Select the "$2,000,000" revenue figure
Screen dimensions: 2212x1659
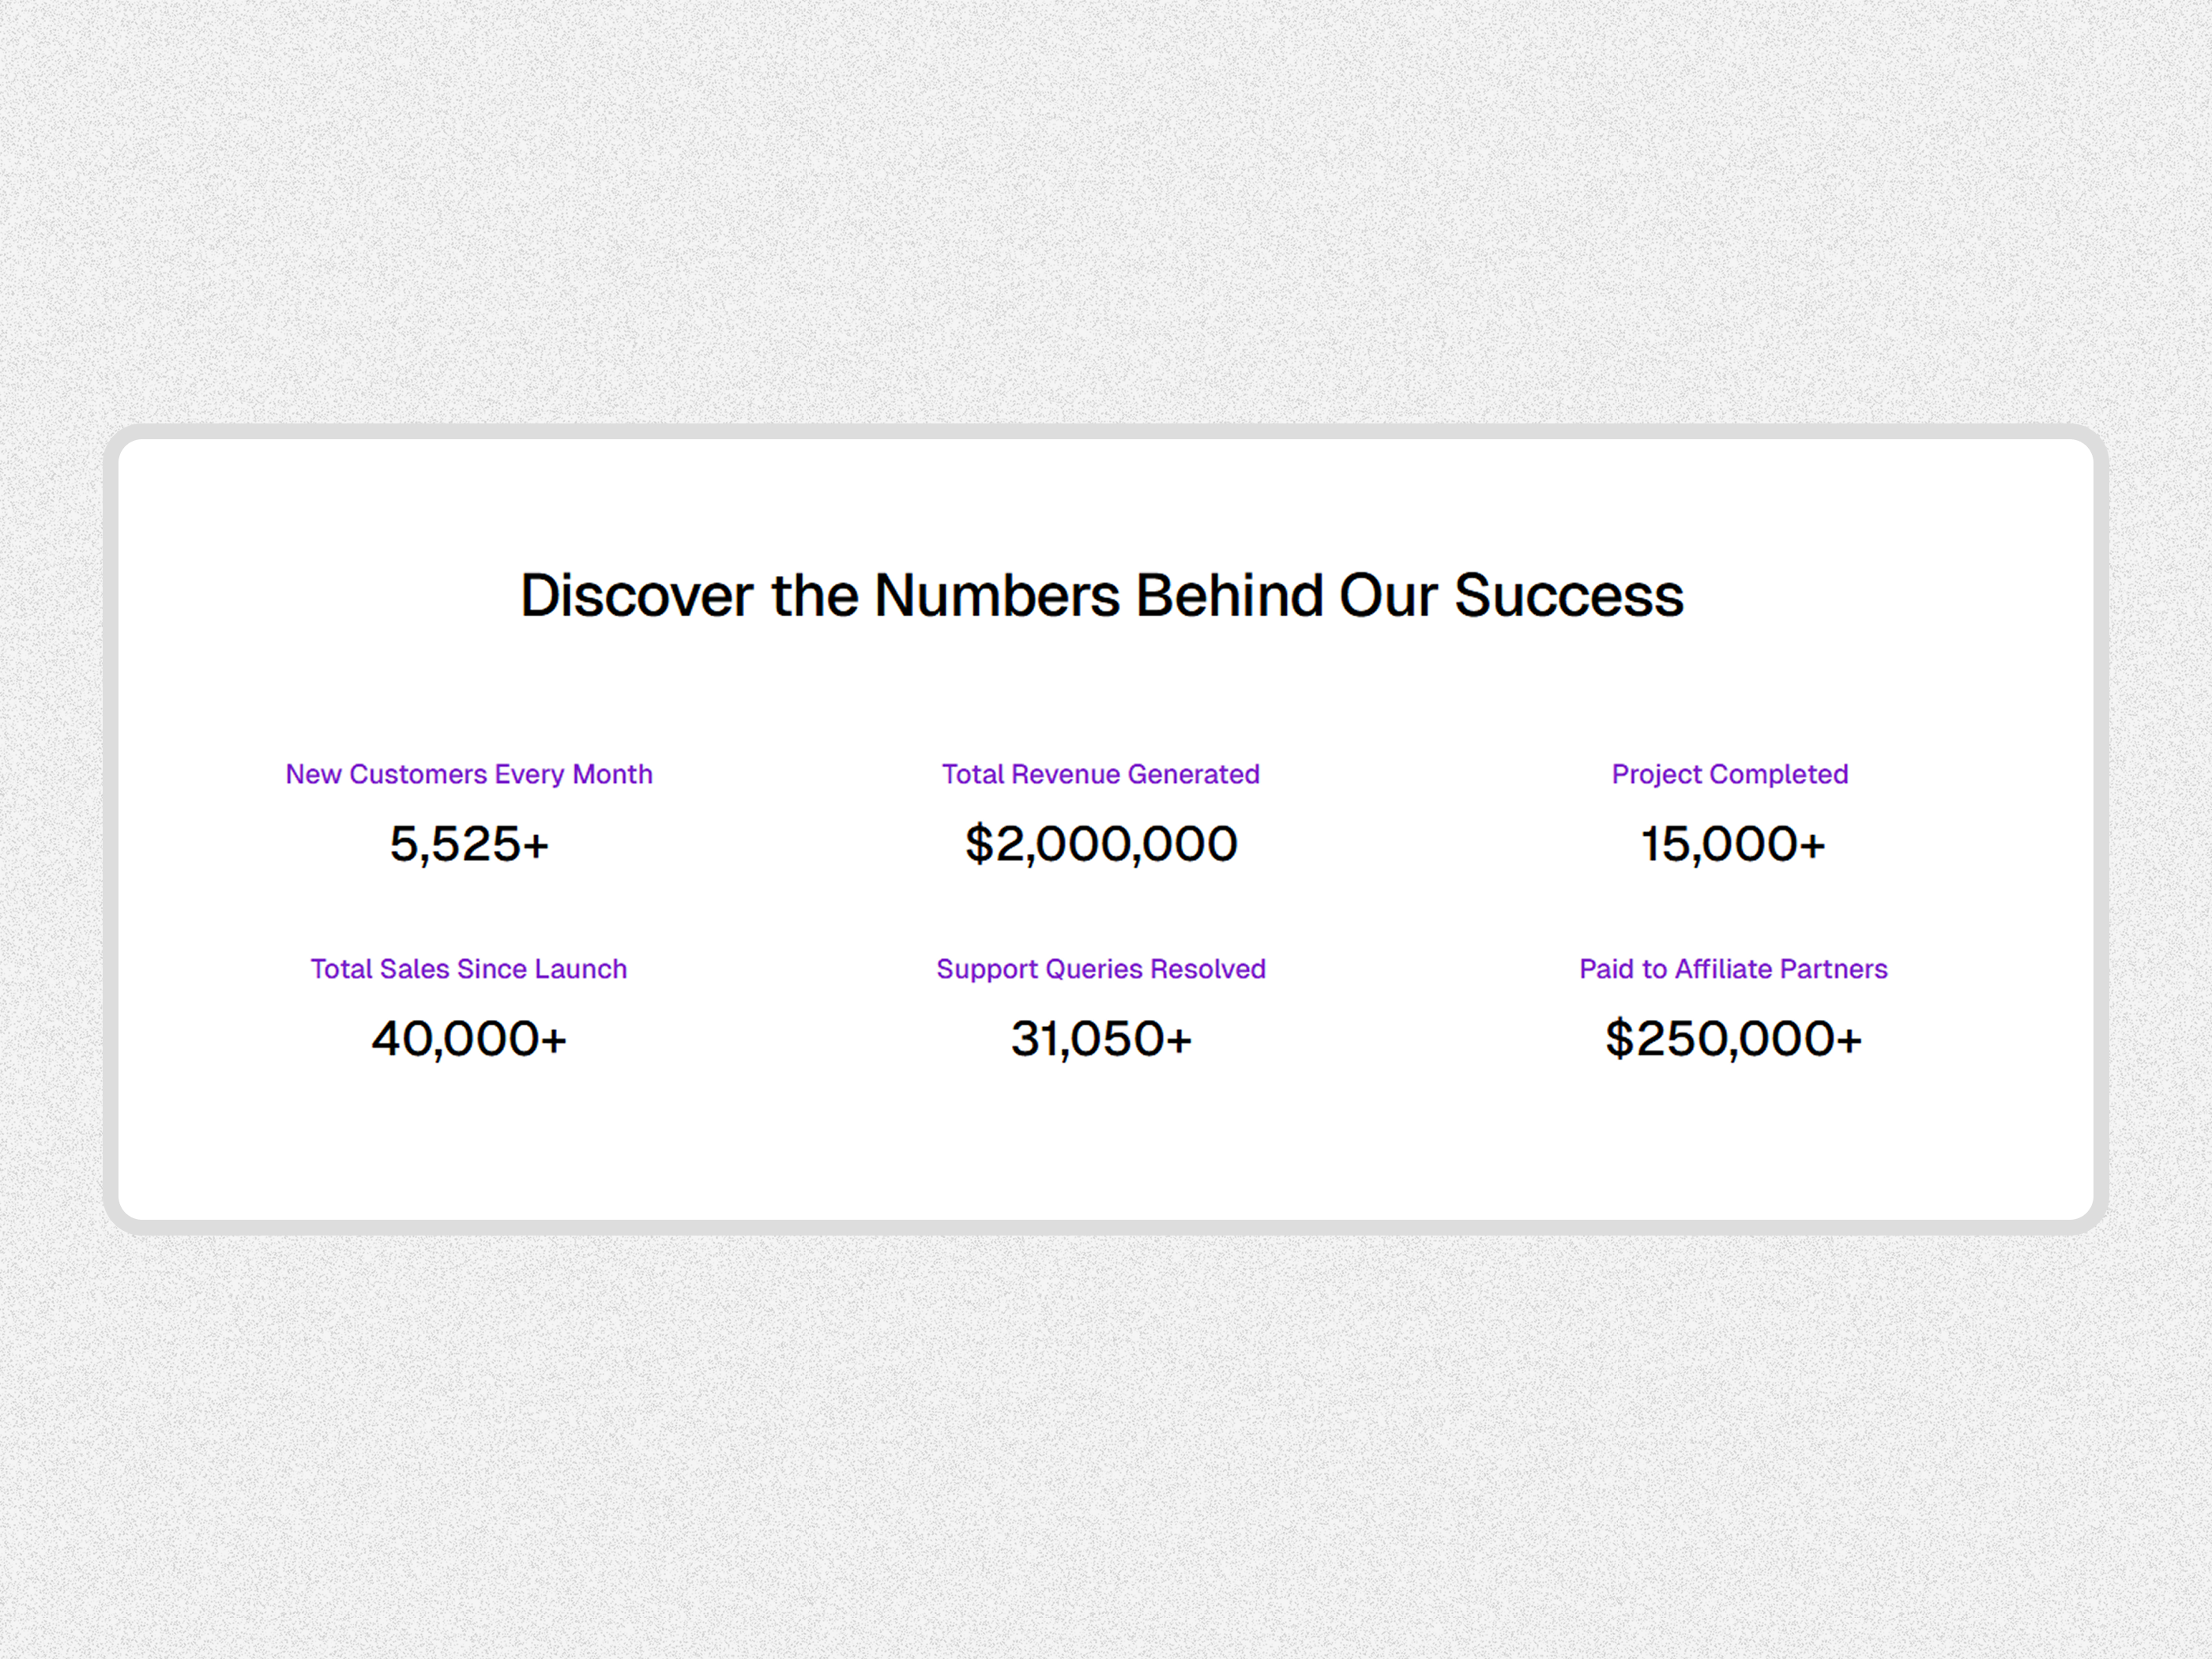click(1101, 844)
